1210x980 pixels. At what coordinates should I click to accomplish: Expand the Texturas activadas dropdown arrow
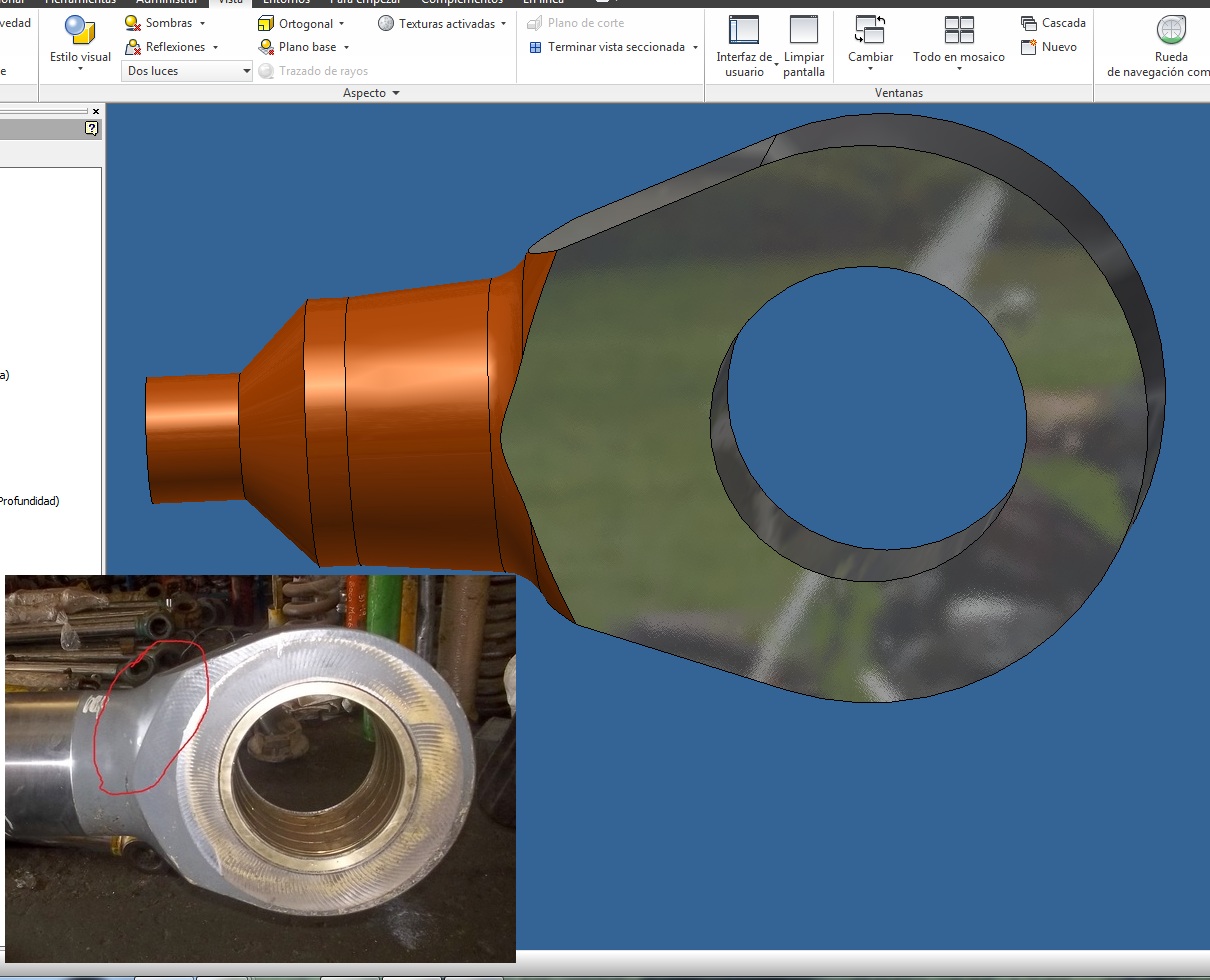pos(503,23)
